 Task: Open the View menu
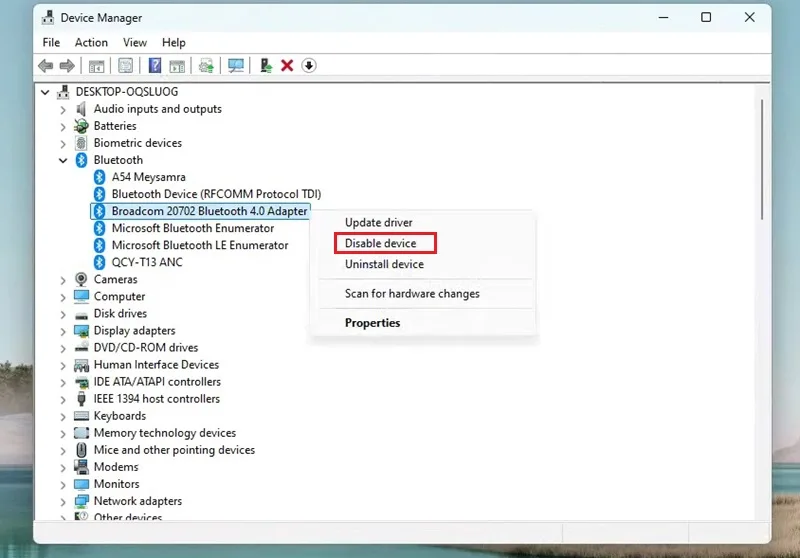click(135, 42)
